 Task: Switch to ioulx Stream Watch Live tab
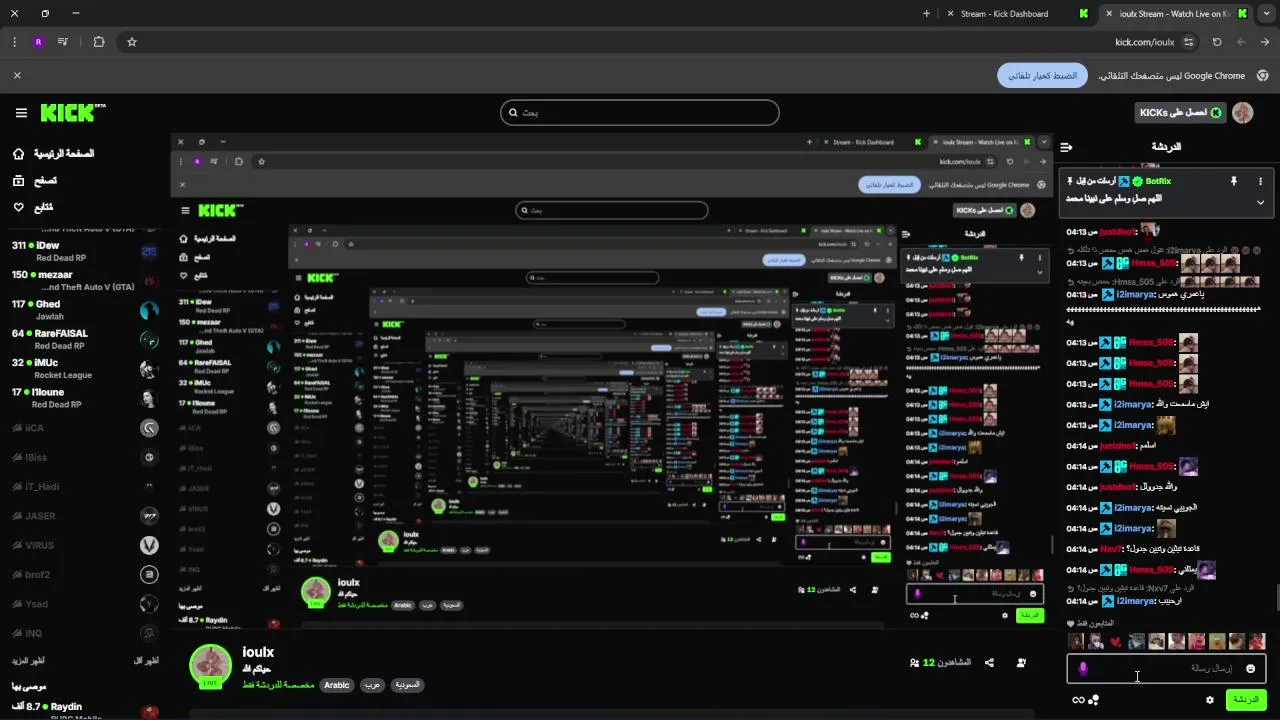click(1174, 14)
